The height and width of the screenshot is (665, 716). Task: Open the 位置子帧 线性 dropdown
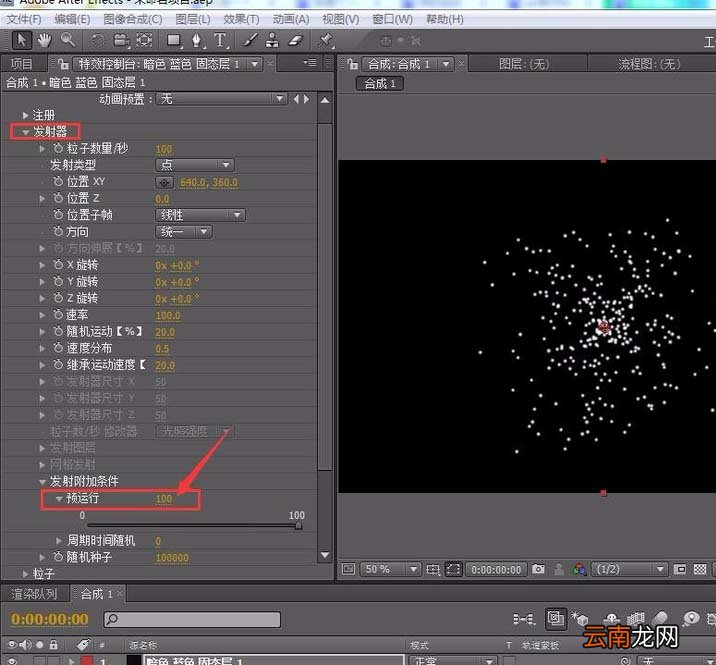(200, 215)
